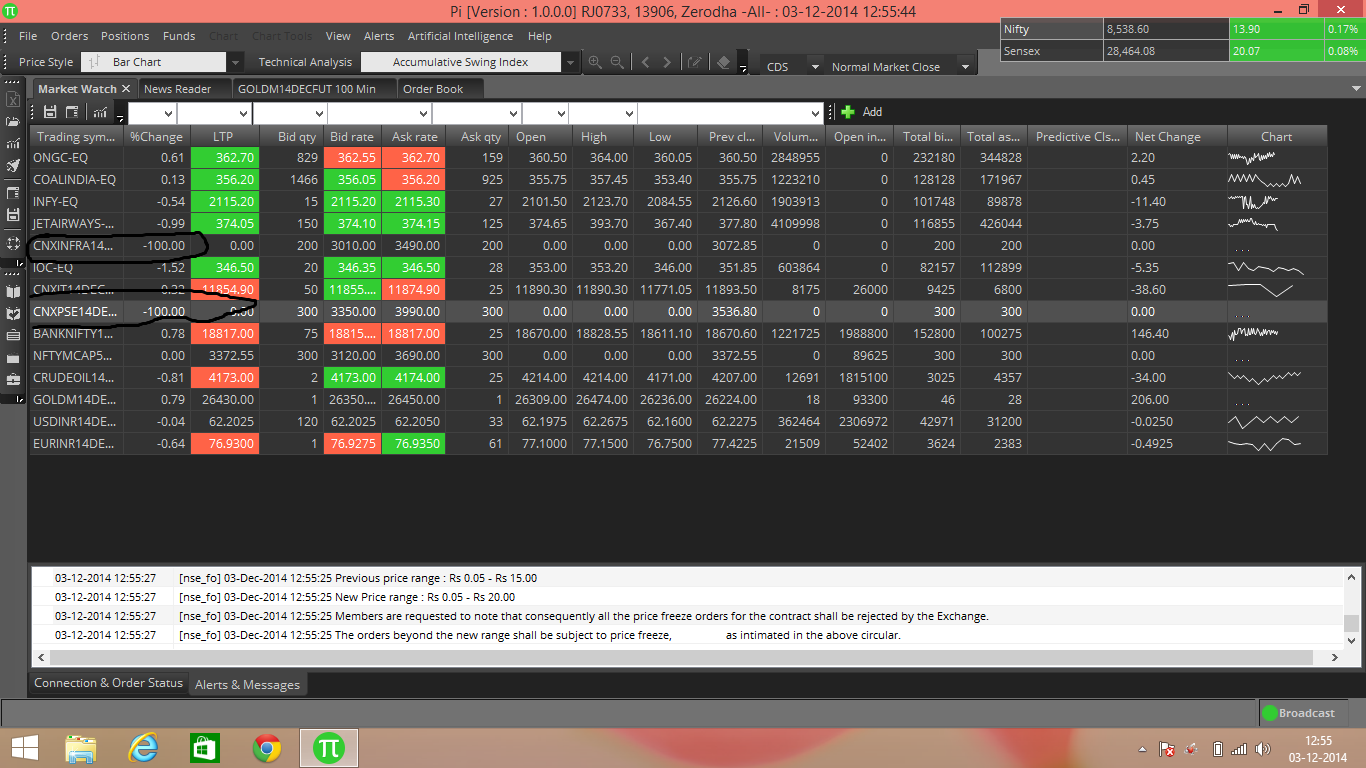Switch to the News Reader tab
Image resolution: width=1366 pixels, height=768 pixels.
click(x=178, y=89)
